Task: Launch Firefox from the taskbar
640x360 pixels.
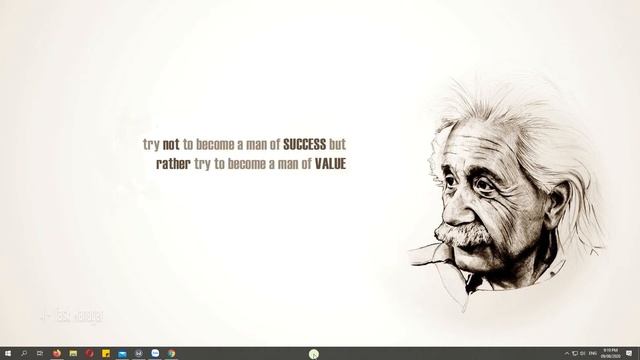Action: [57, 353]
